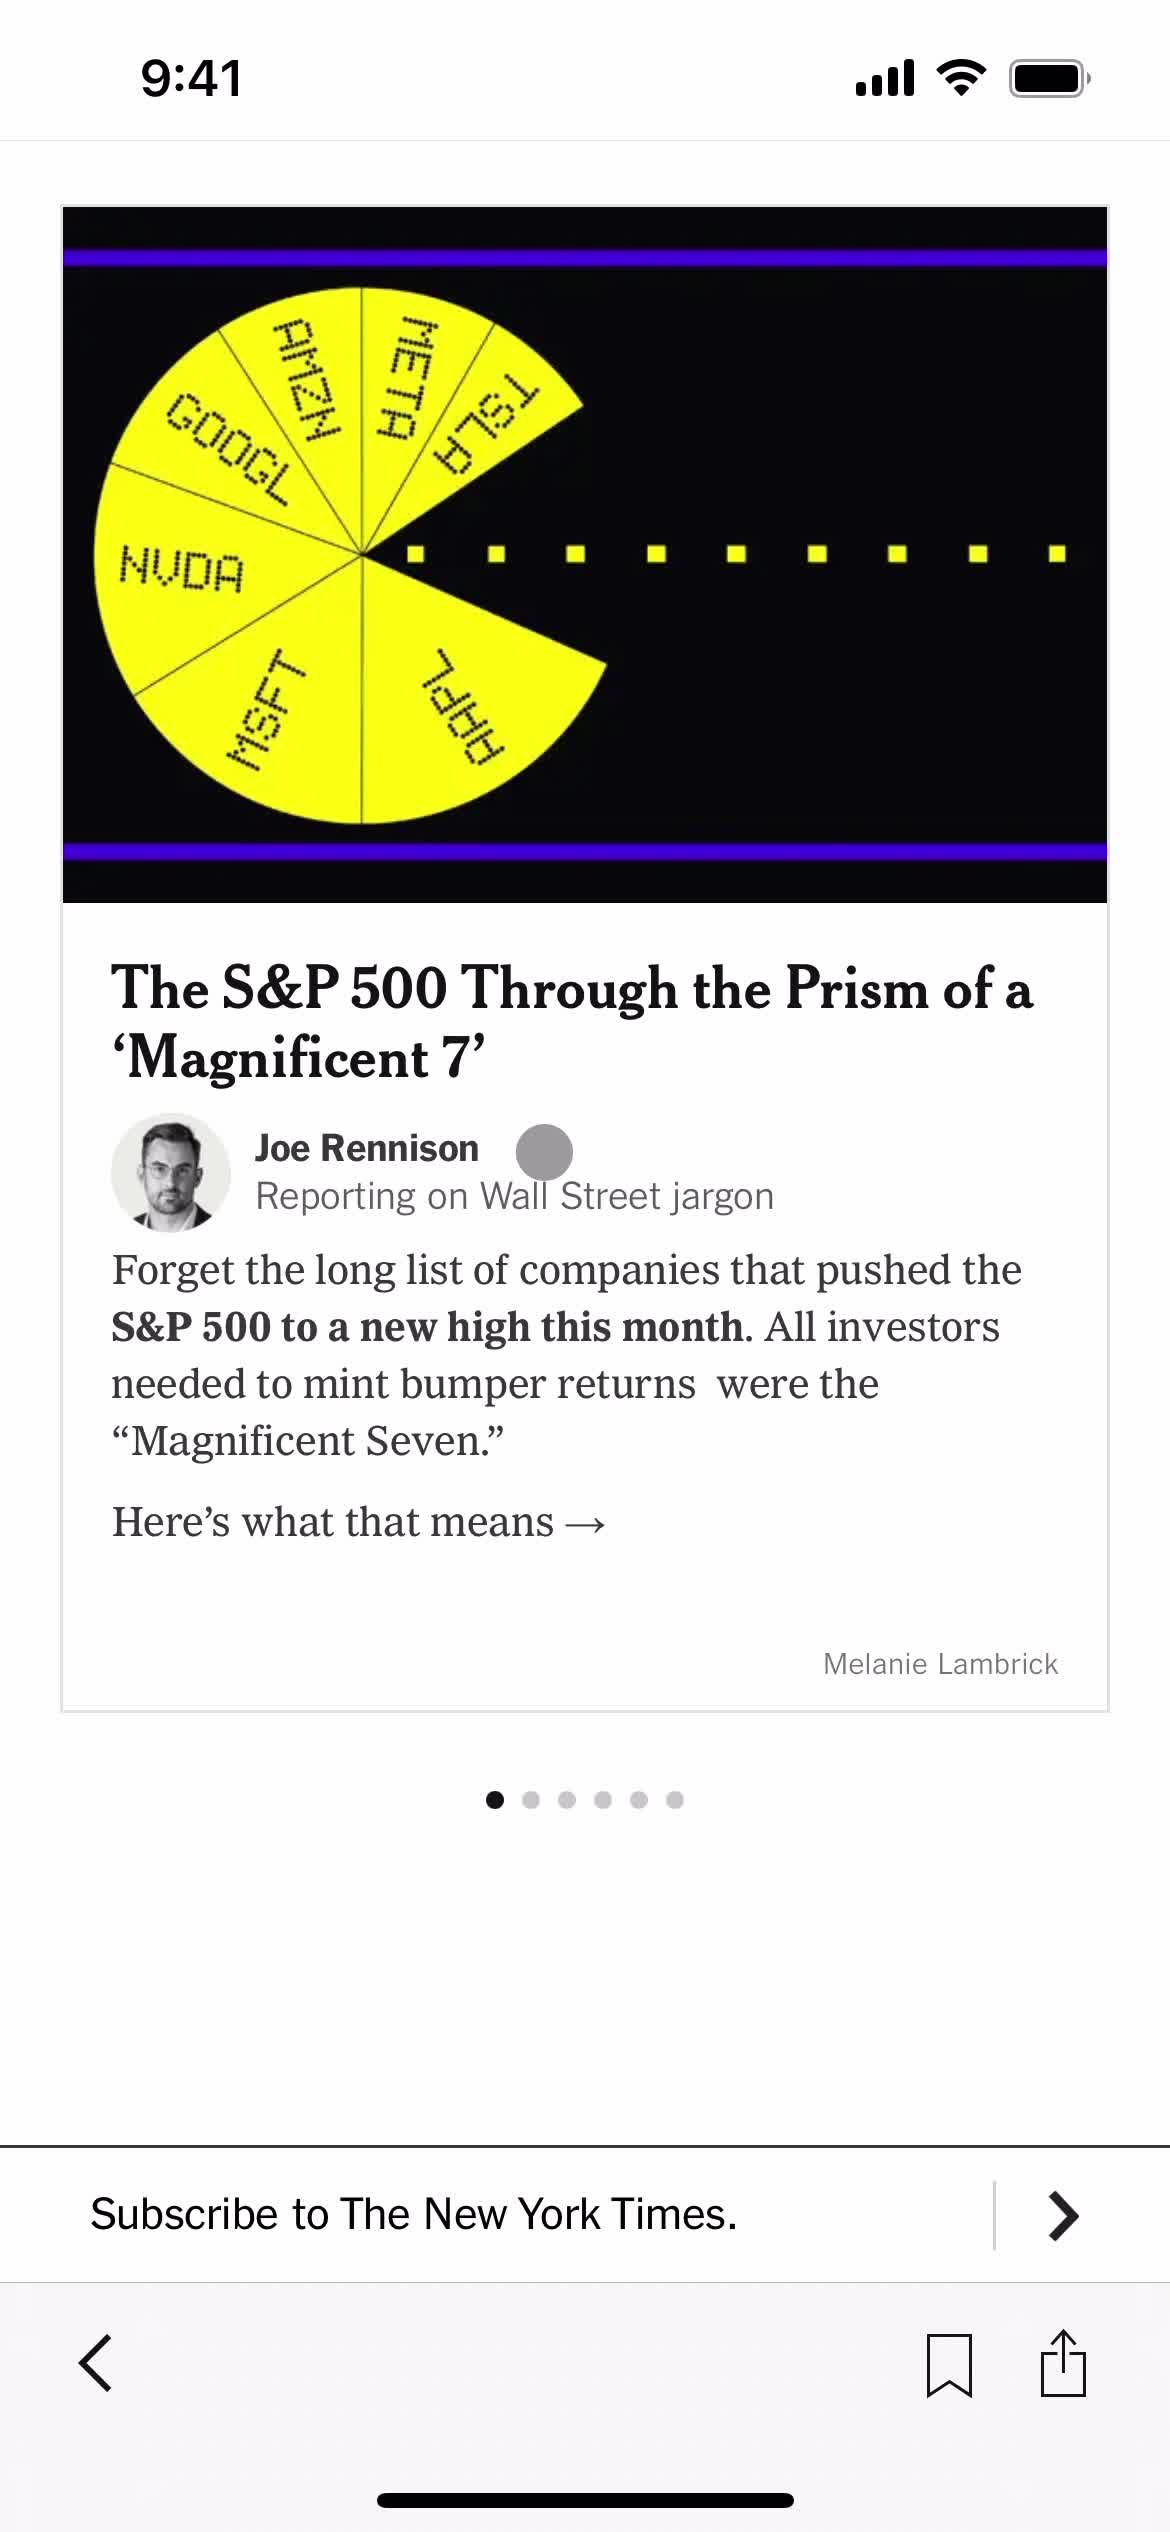Open Joe Rennison's author photo
1170x2532 pixels.
(x=171, y=1172)
